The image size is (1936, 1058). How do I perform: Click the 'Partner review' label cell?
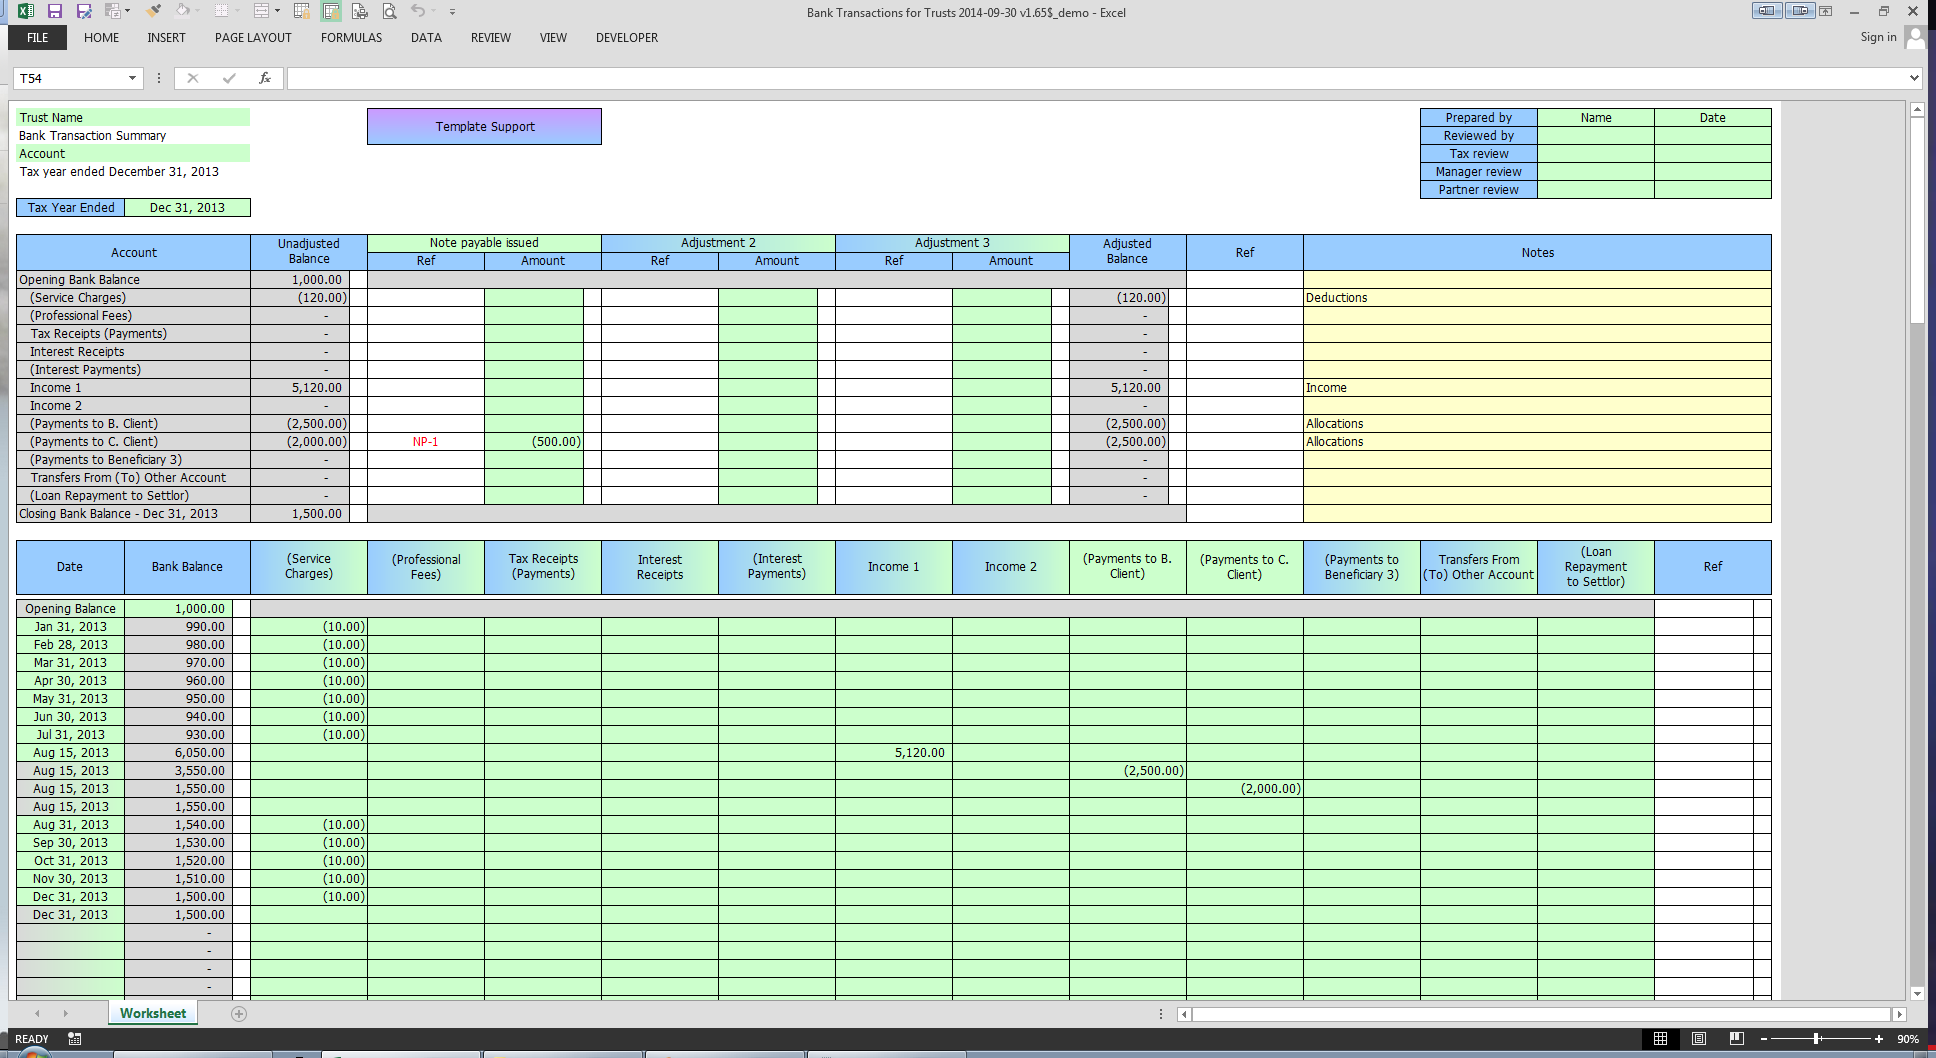1478,190
